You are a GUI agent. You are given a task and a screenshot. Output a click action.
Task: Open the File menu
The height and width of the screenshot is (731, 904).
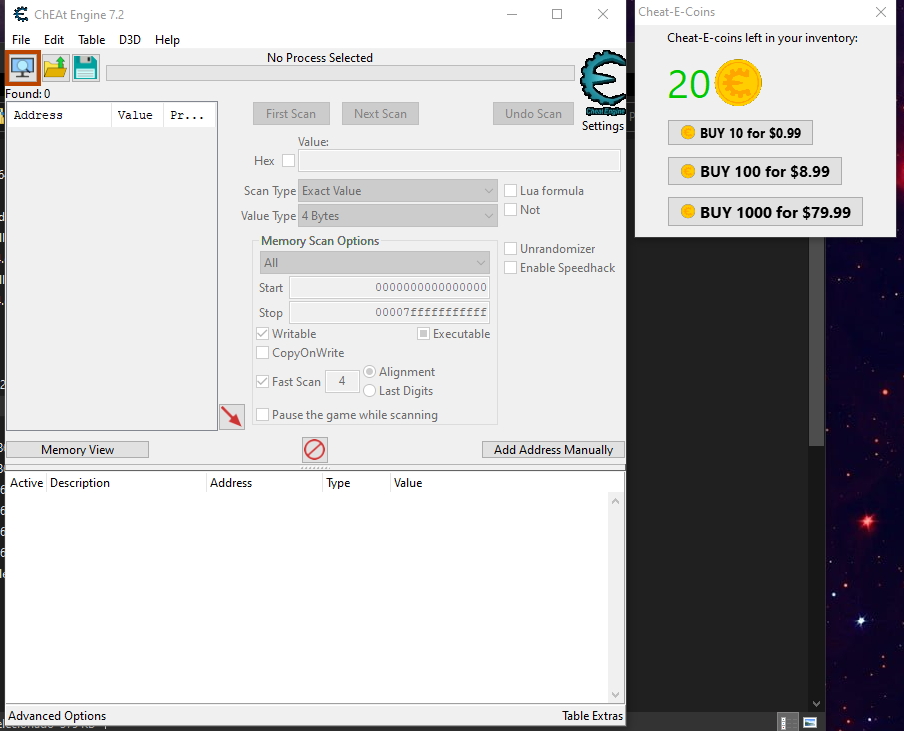[x=21, y=40]
